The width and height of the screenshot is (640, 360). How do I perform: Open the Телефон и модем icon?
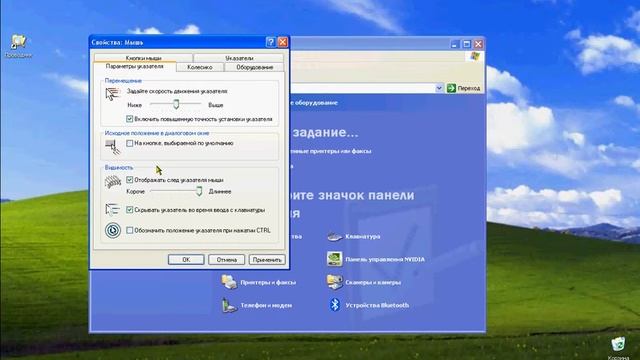(229, 305)
